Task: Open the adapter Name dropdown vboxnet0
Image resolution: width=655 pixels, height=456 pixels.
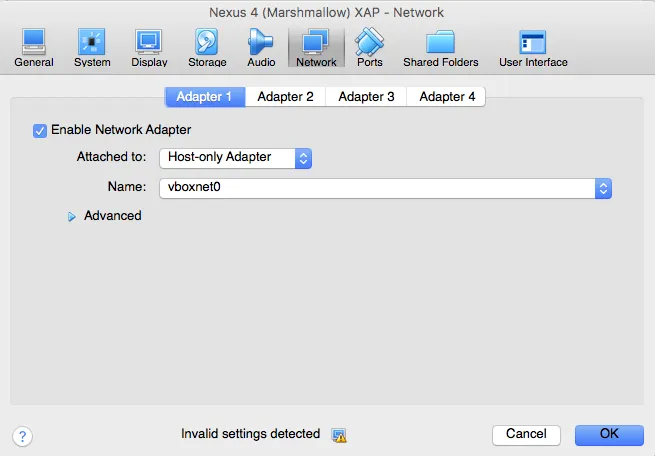Action: (386, 188)
